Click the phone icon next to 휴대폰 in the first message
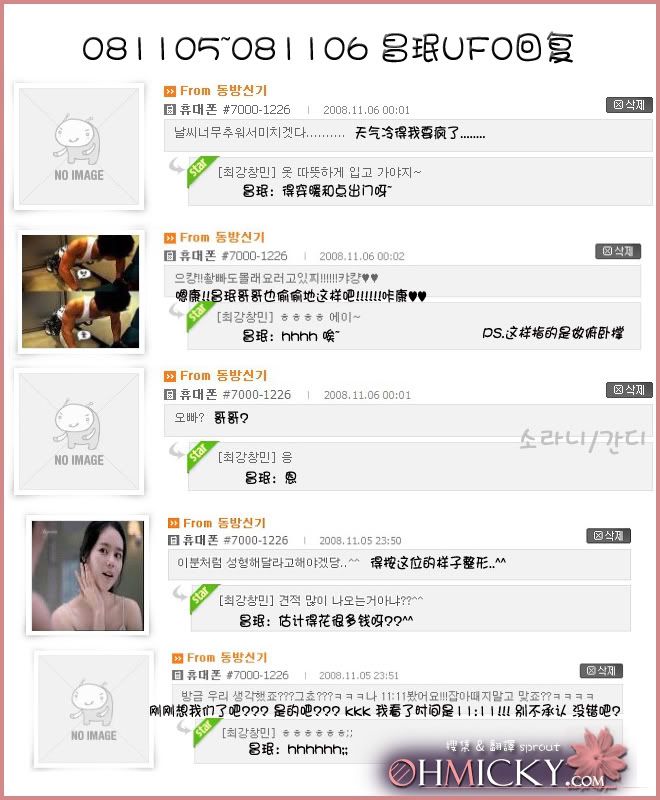 point(170,109)
